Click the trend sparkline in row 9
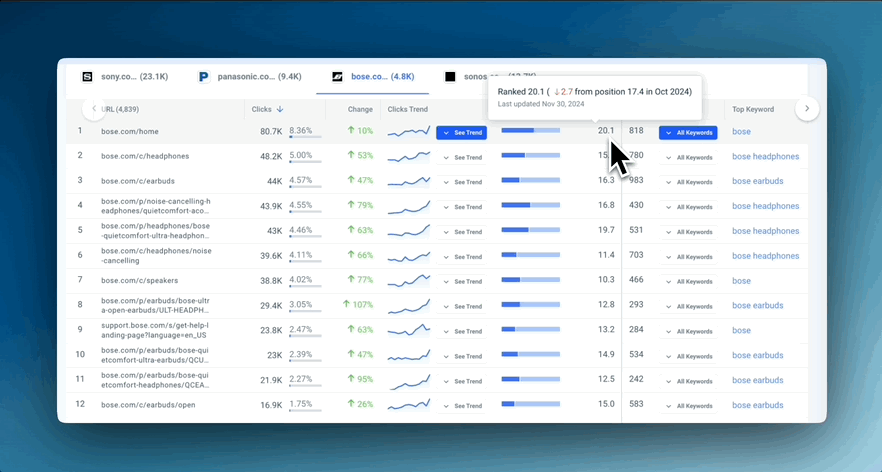Screen dimensions: 882x472 (x=409, y=330)
